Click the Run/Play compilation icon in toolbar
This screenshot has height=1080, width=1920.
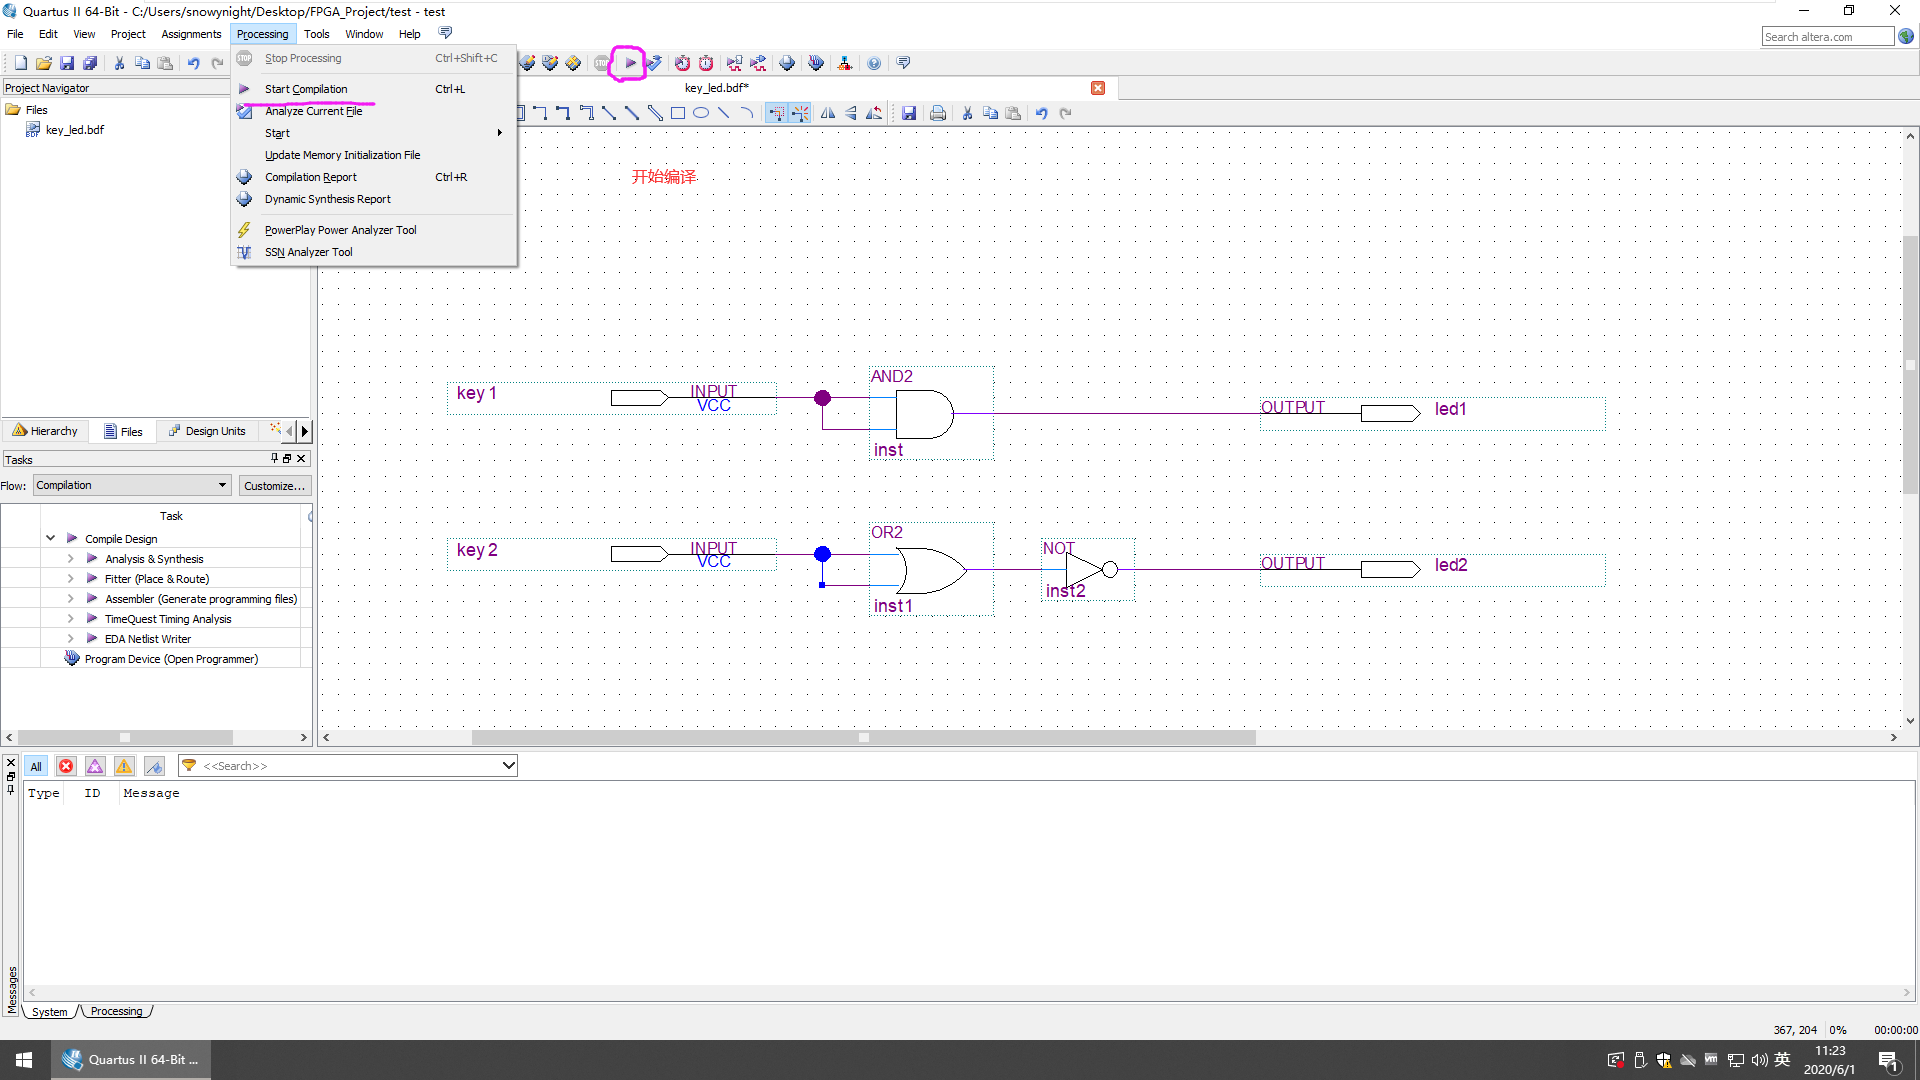(629, 62)
